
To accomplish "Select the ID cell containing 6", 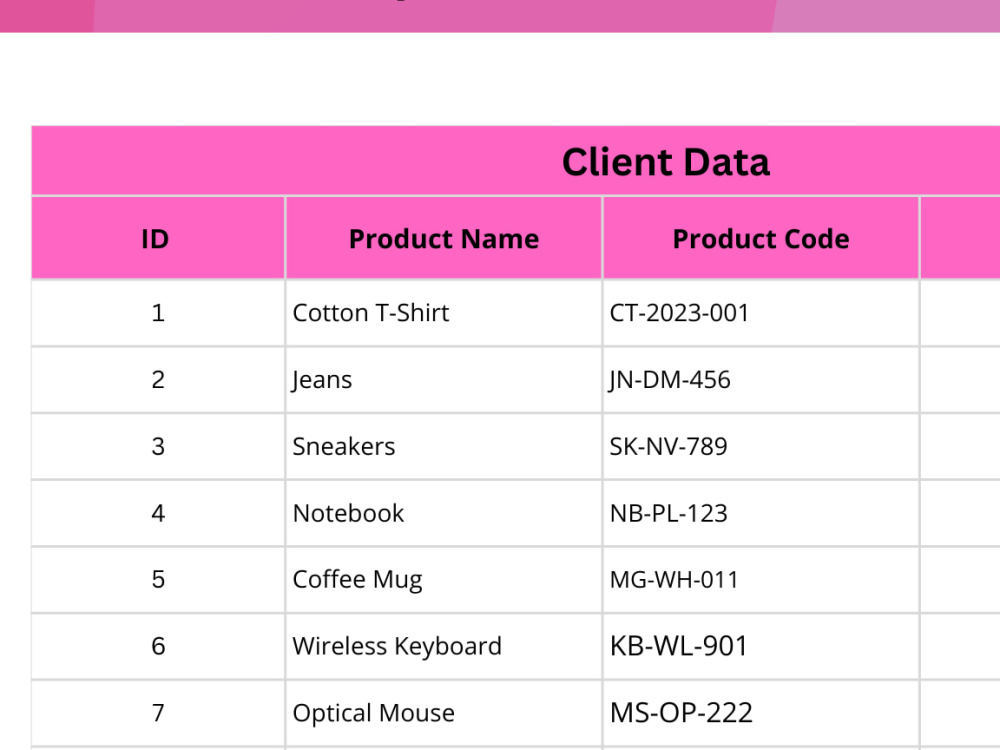I will (158, 647).
